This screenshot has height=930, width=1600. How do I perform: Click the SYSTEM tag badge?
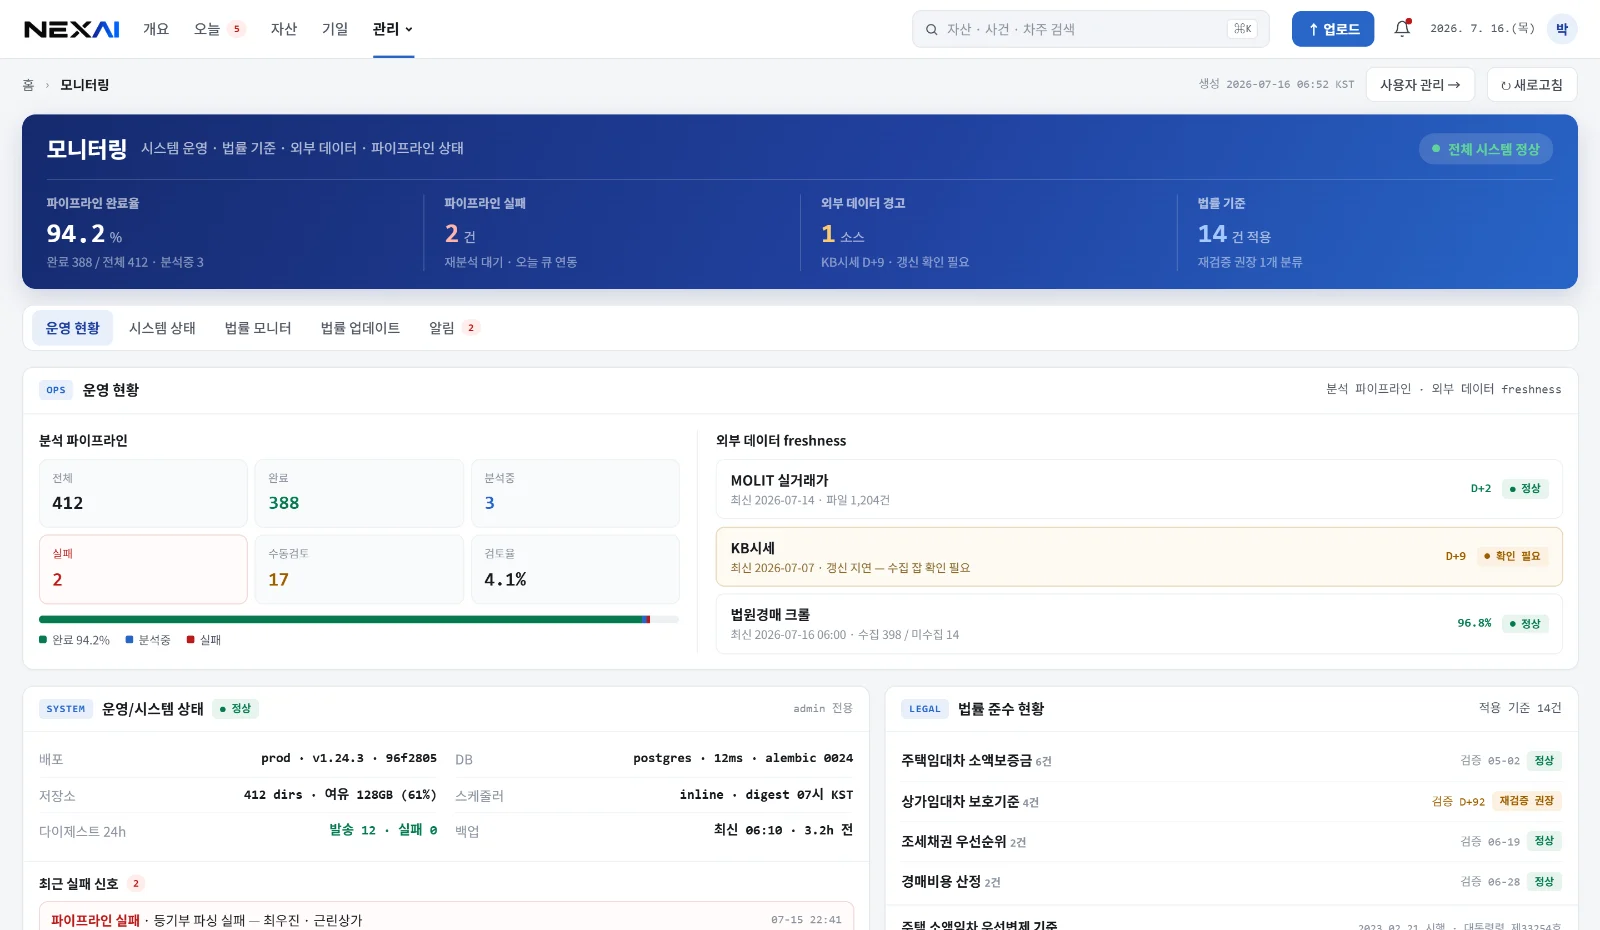66,709
